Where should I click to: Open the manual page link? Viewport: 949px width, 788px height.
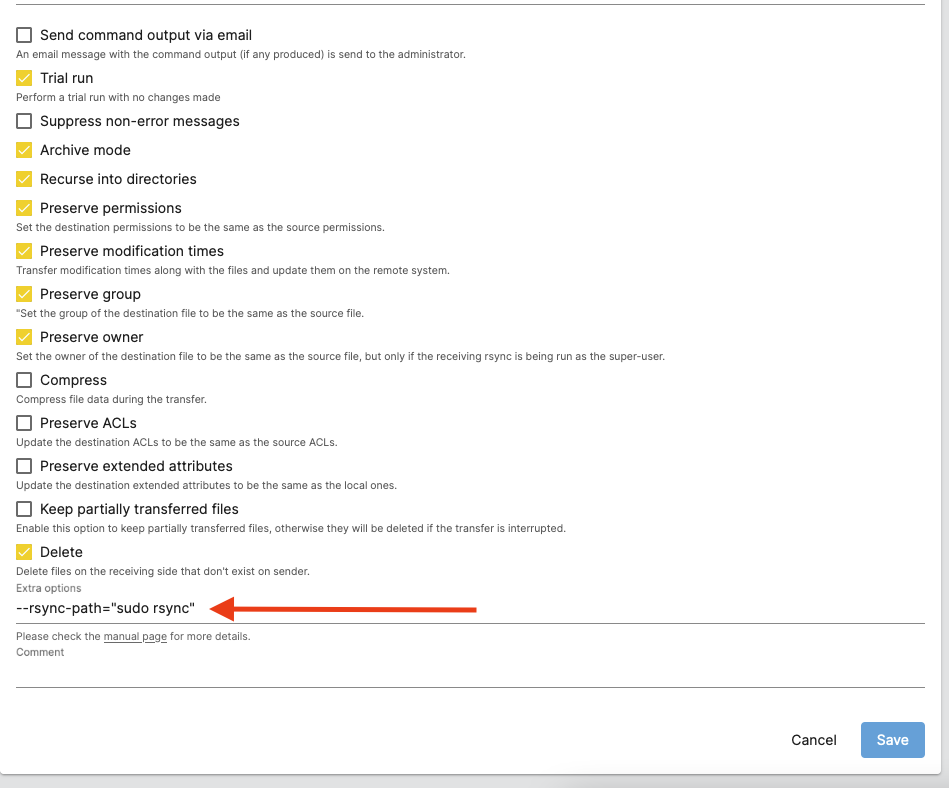(135, 636)
